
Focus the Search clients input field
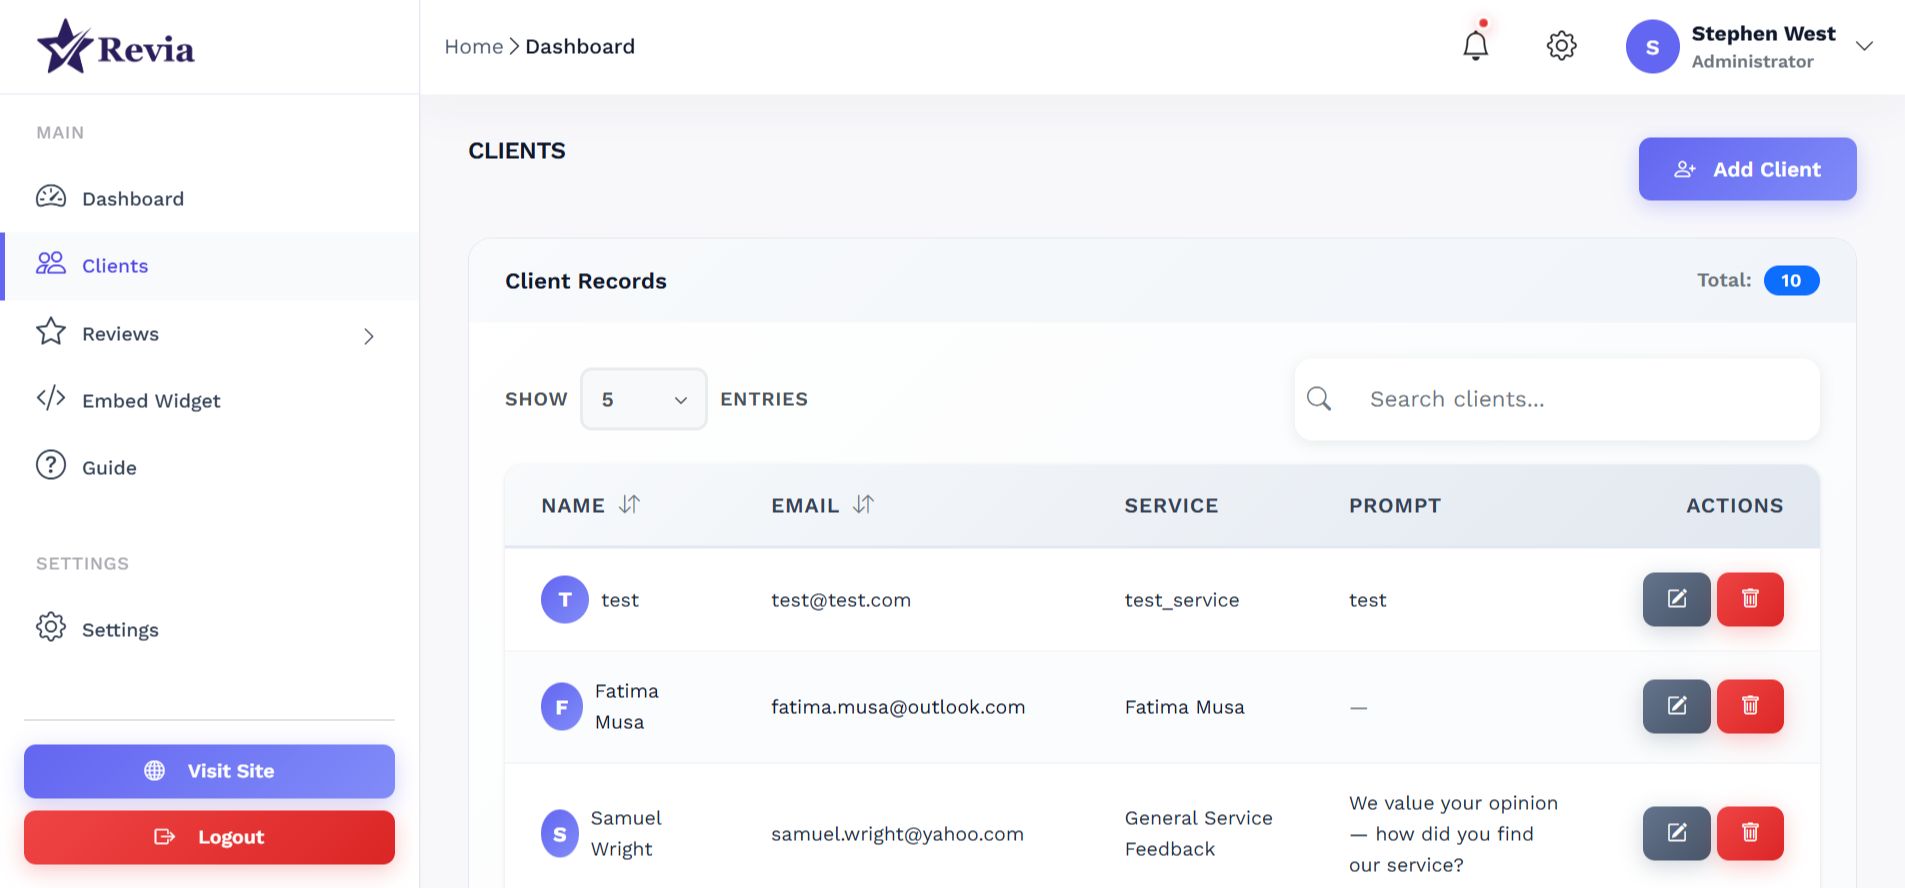click(1580, 399)
